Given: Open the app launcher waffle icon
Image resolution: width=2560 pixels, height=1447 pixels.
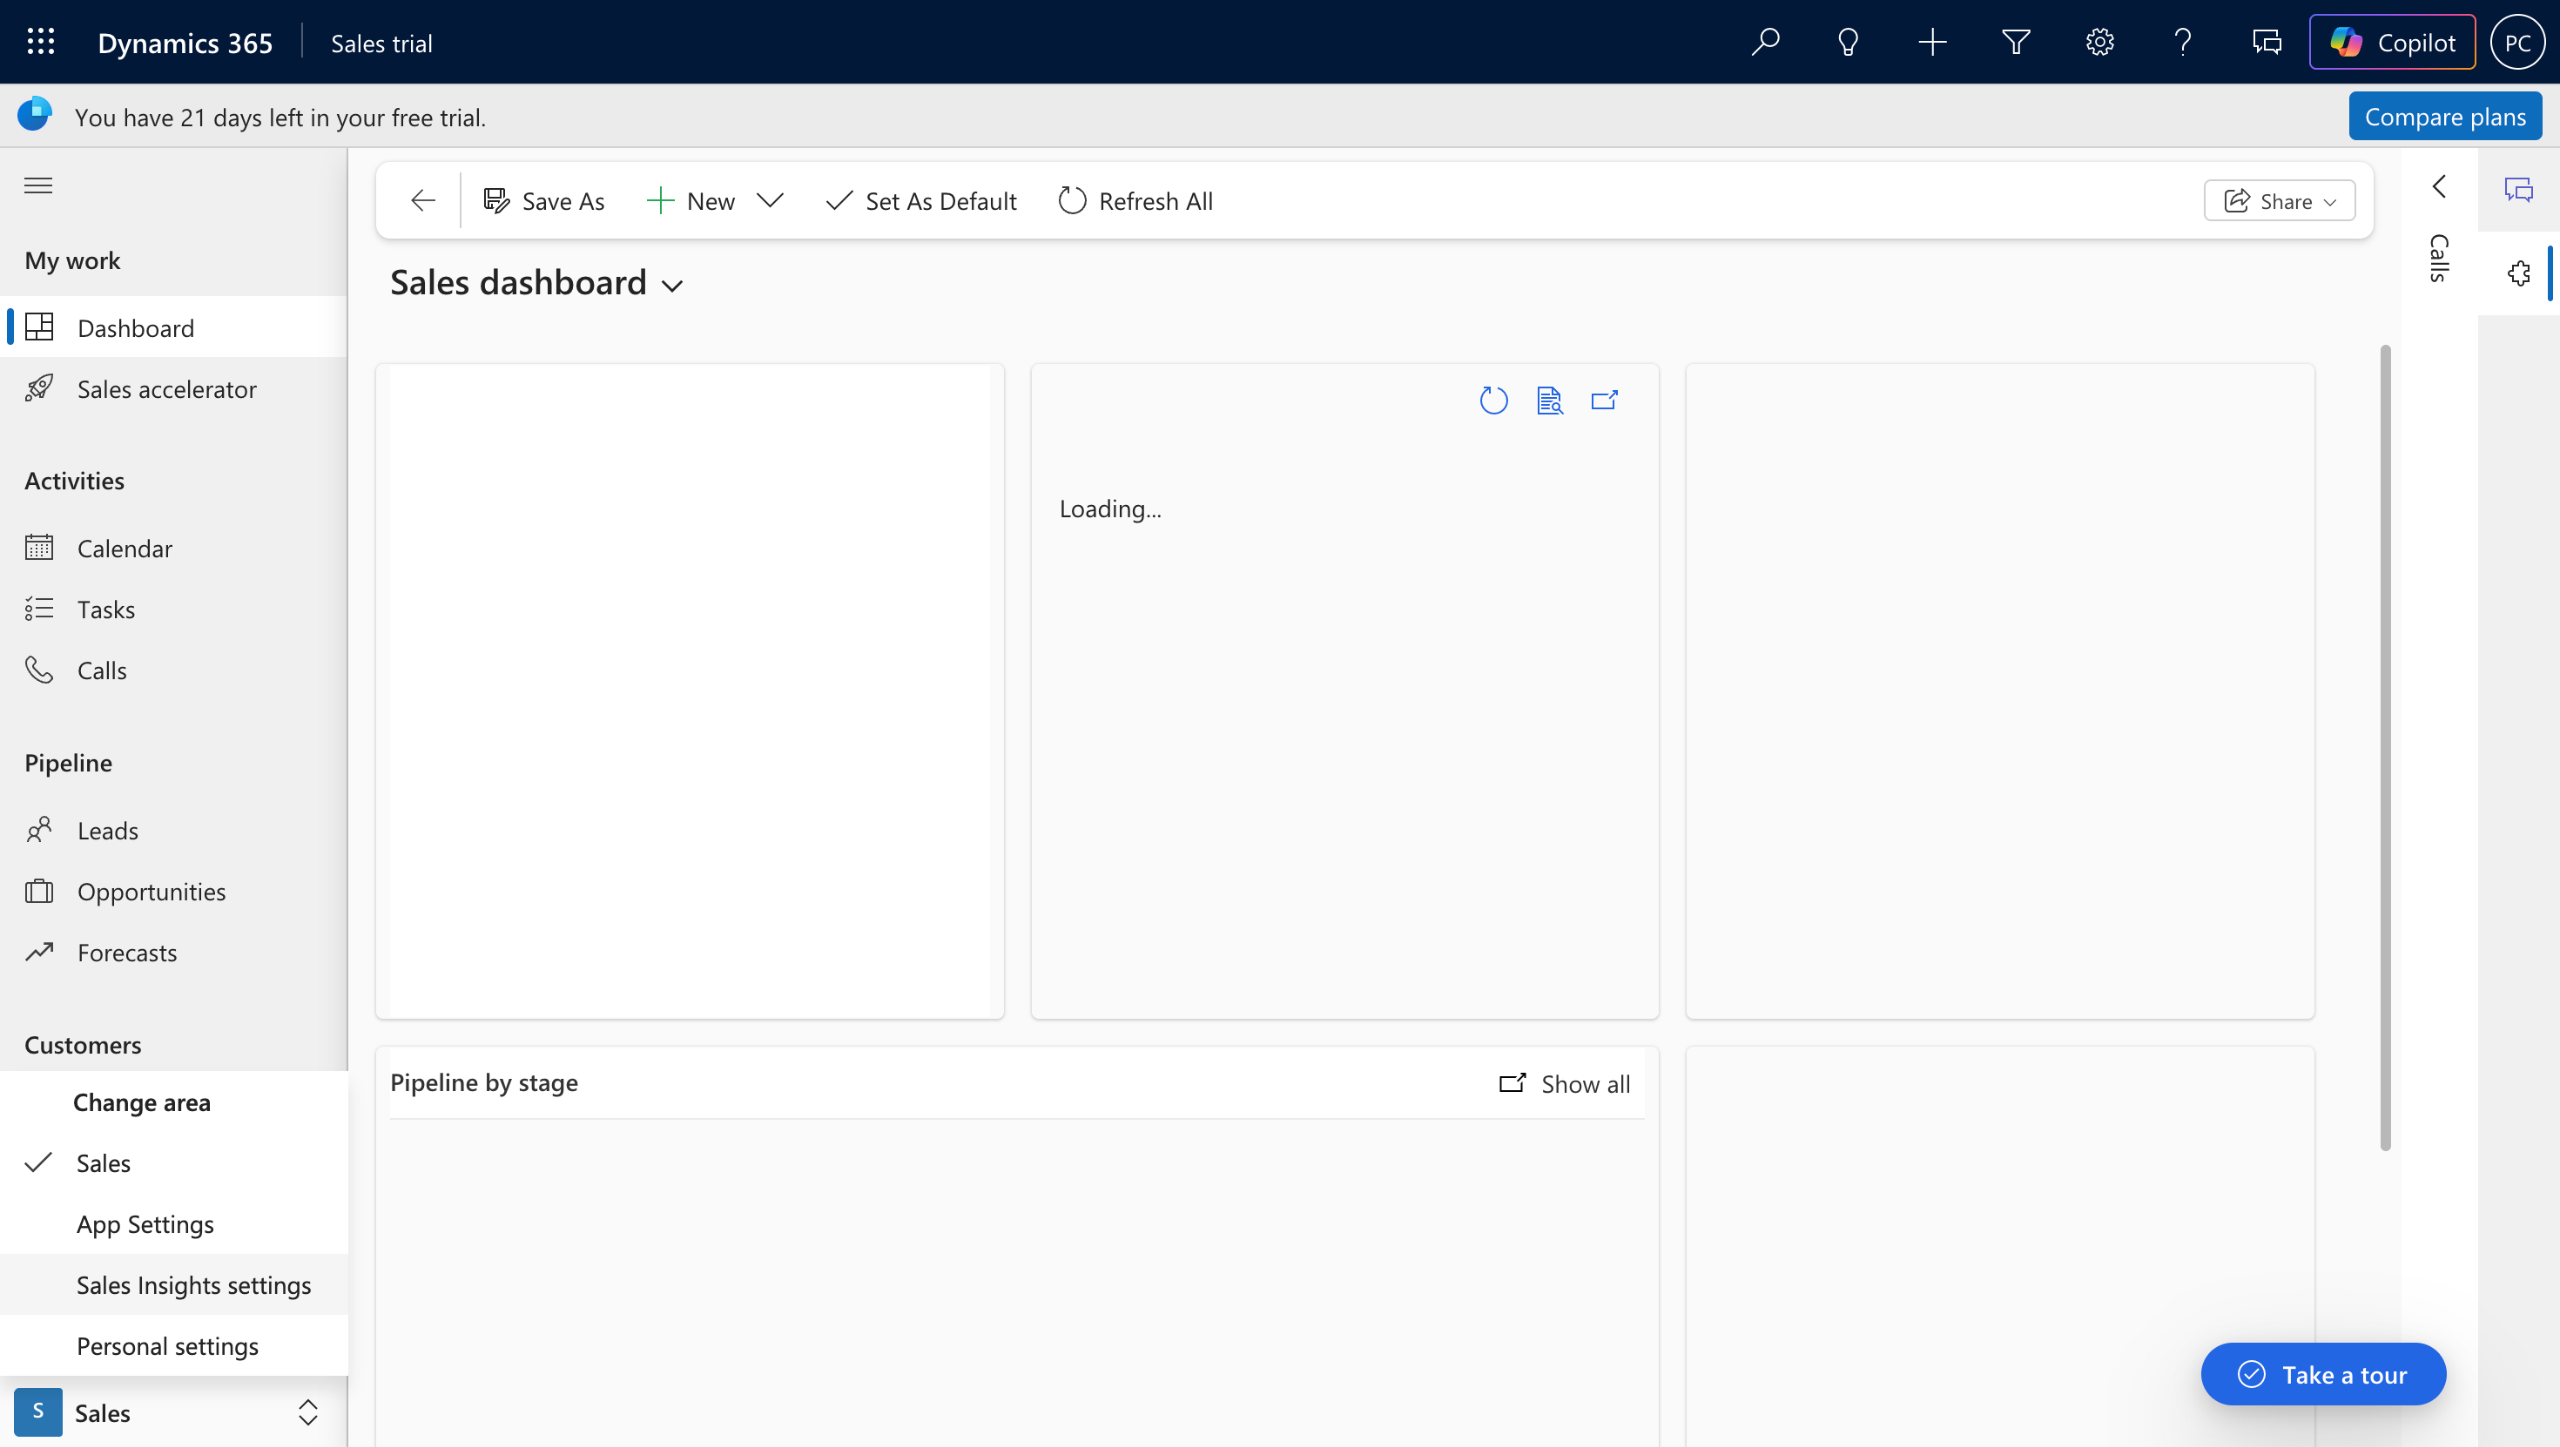Looking at the screenshot, I should (40, 42).
